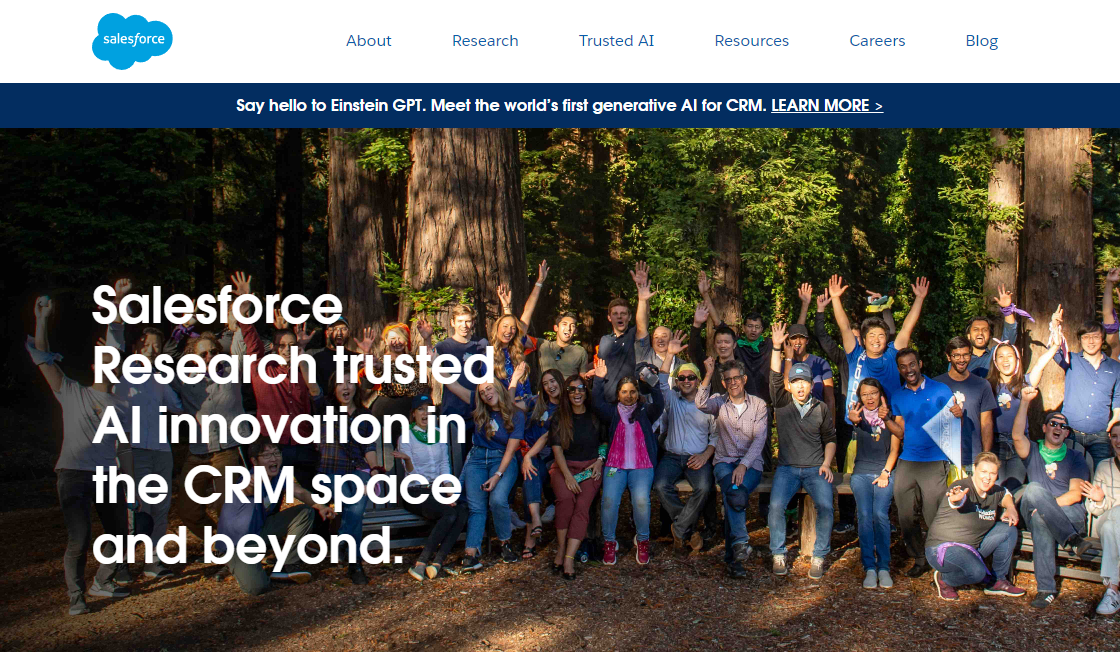The image size is (1120, 652).
Task: Click 'the CRM space' headline line
Action: pyautogui.click(x=277, y=487)
